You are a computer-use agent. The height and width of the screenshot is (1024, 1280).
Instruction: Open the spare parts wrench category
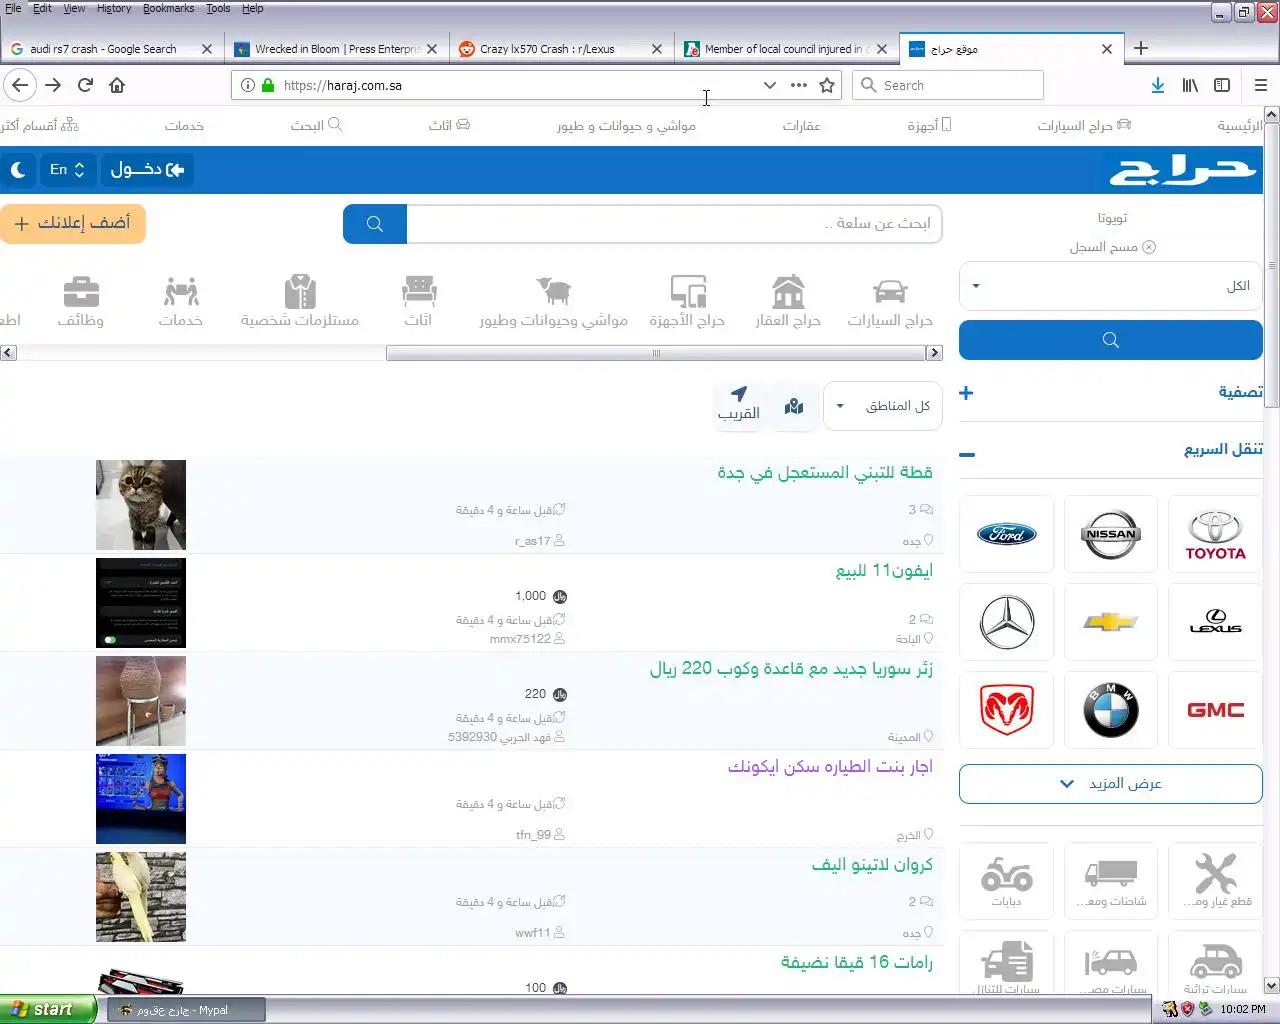[1215, 880]
